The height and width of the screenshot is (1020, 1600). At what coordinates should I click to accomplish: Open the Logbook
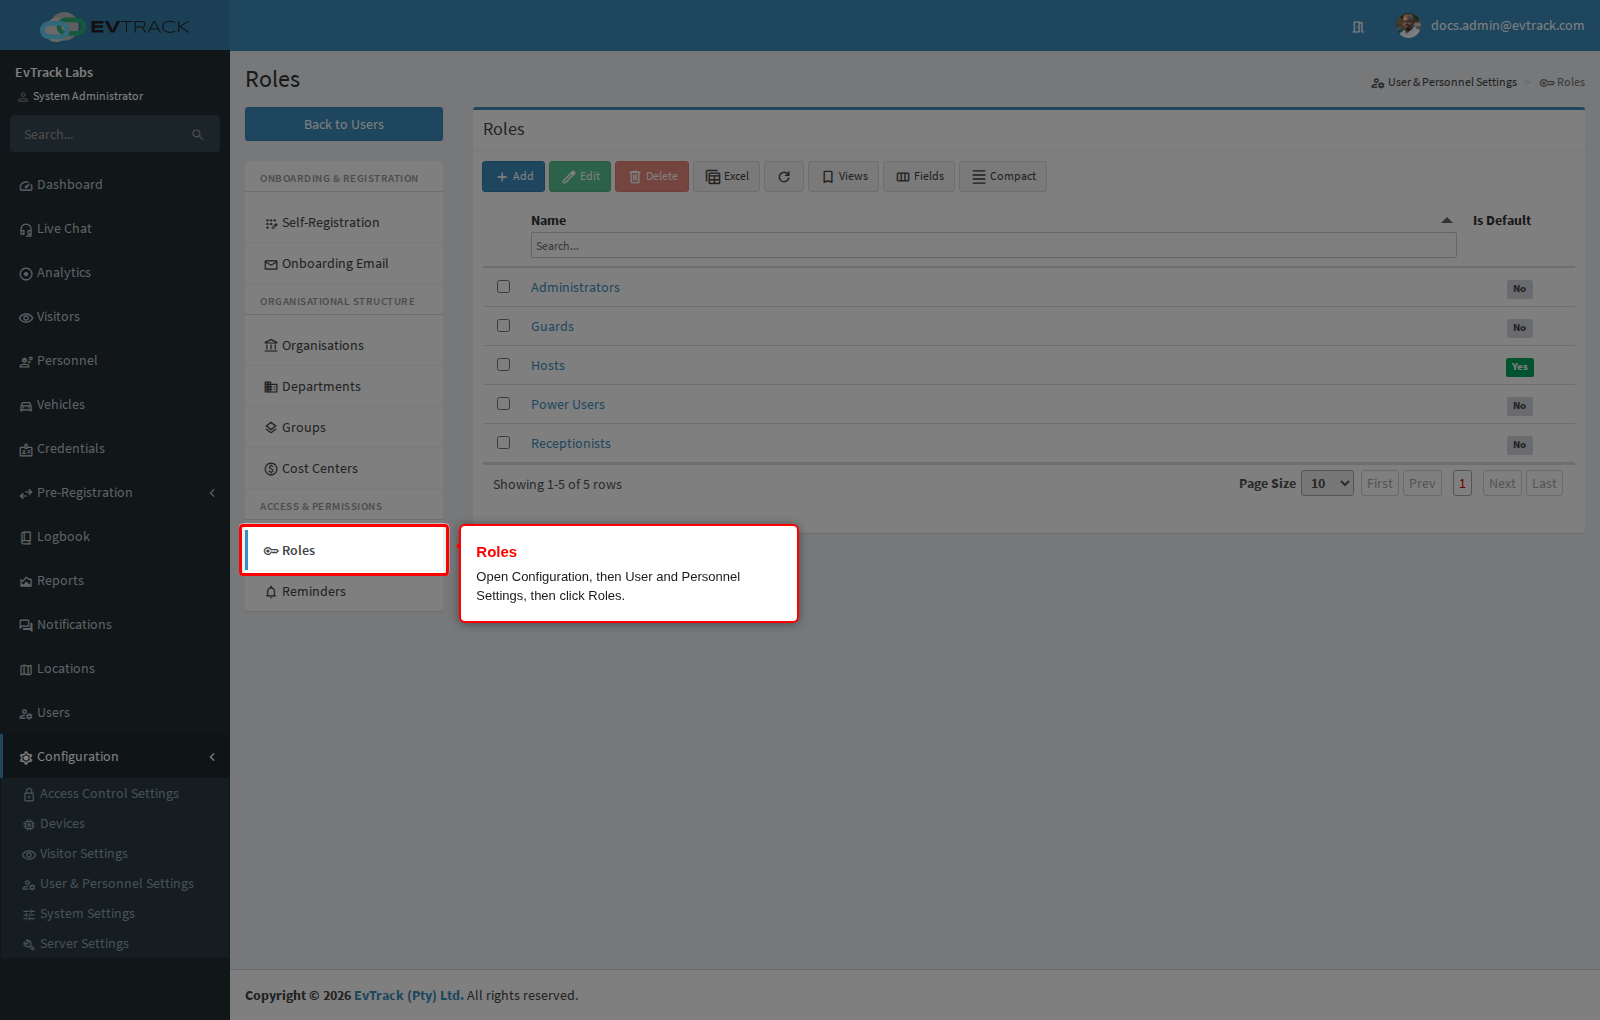[115, 537]
